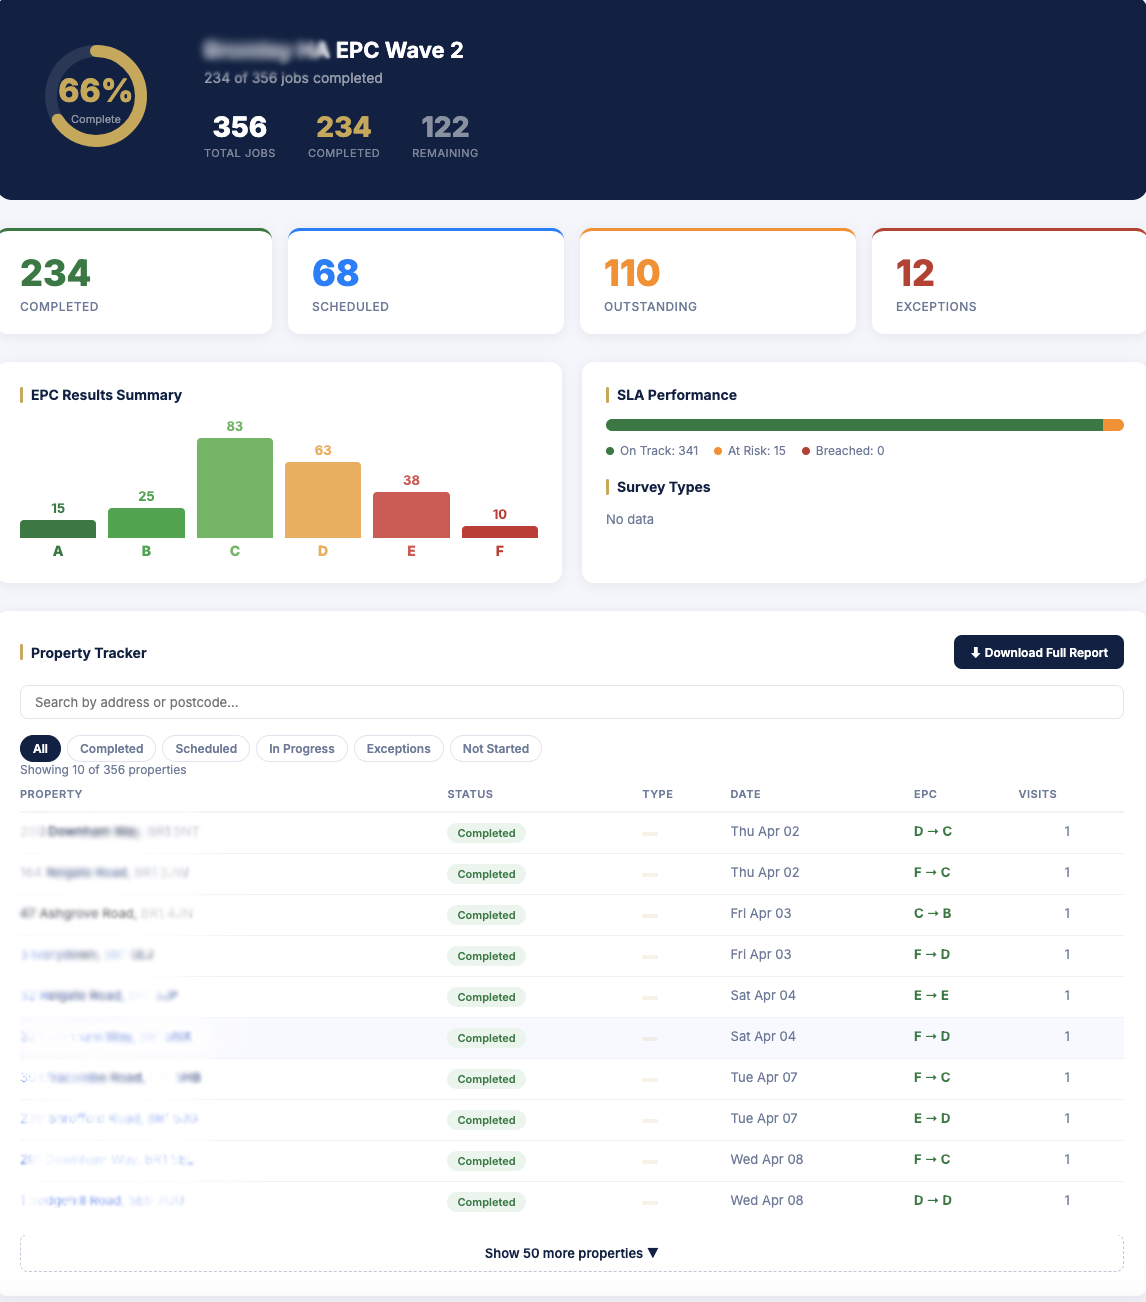Click the D → C EPC result
Viewport: 1146px width, 1302px height.
pyautogui.click(x=933, y=831)
